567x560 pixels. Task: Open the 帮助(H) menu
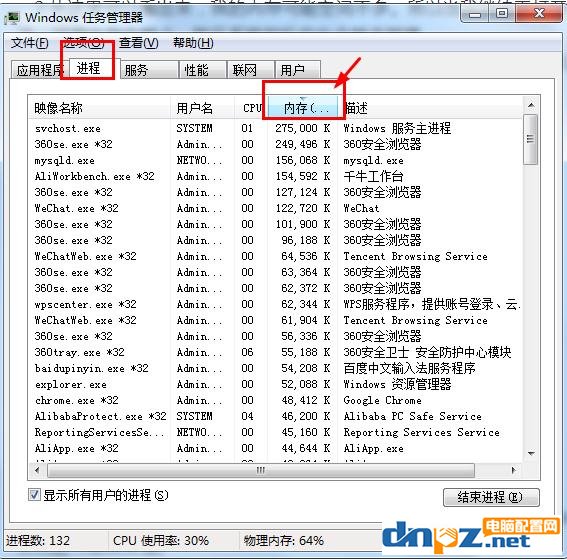pos(193,43)
